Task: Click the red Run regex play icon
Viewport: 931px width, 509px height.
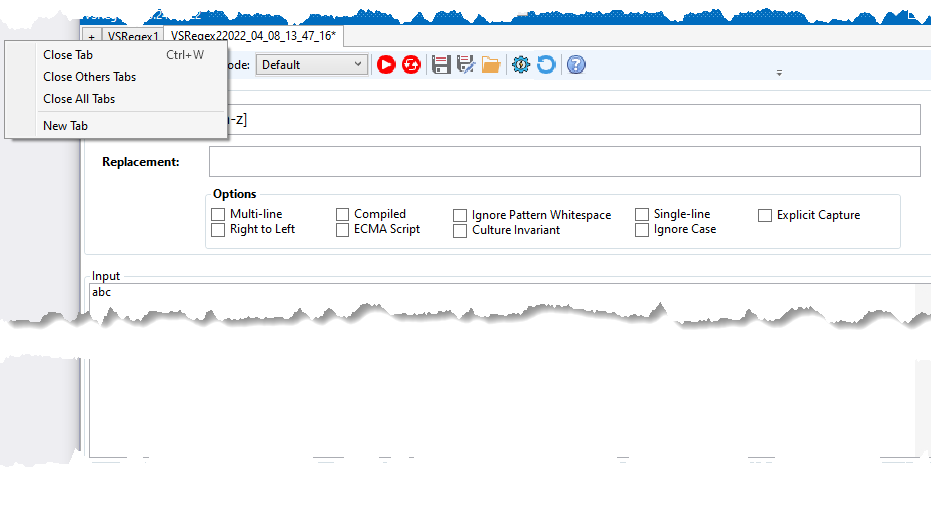Action: coord(386,65)
